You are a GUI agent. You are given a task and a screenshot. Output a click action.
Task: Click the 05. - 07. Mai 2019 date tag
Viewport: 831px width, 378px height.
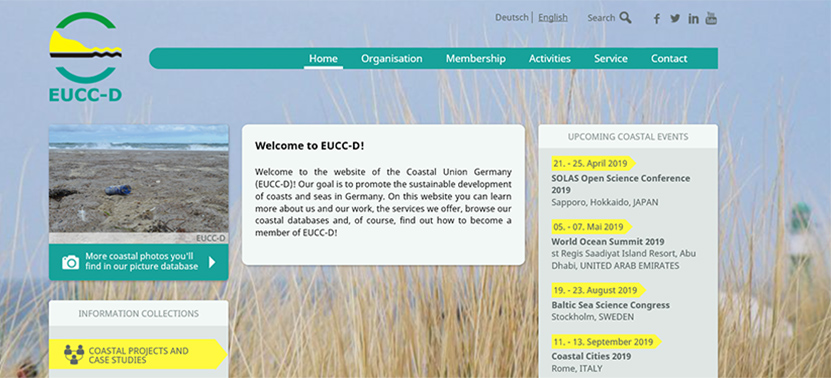tap(591, 227)
